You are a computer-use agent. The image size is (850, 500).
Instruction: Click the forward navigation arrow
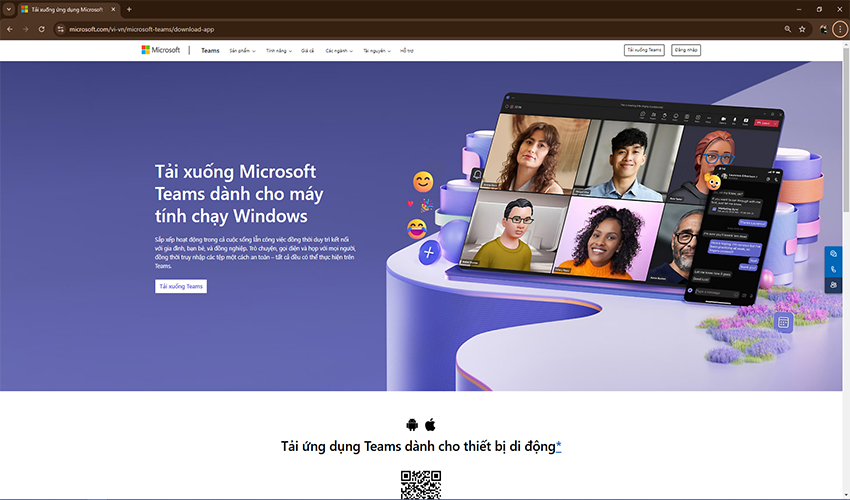coord(25,29)
